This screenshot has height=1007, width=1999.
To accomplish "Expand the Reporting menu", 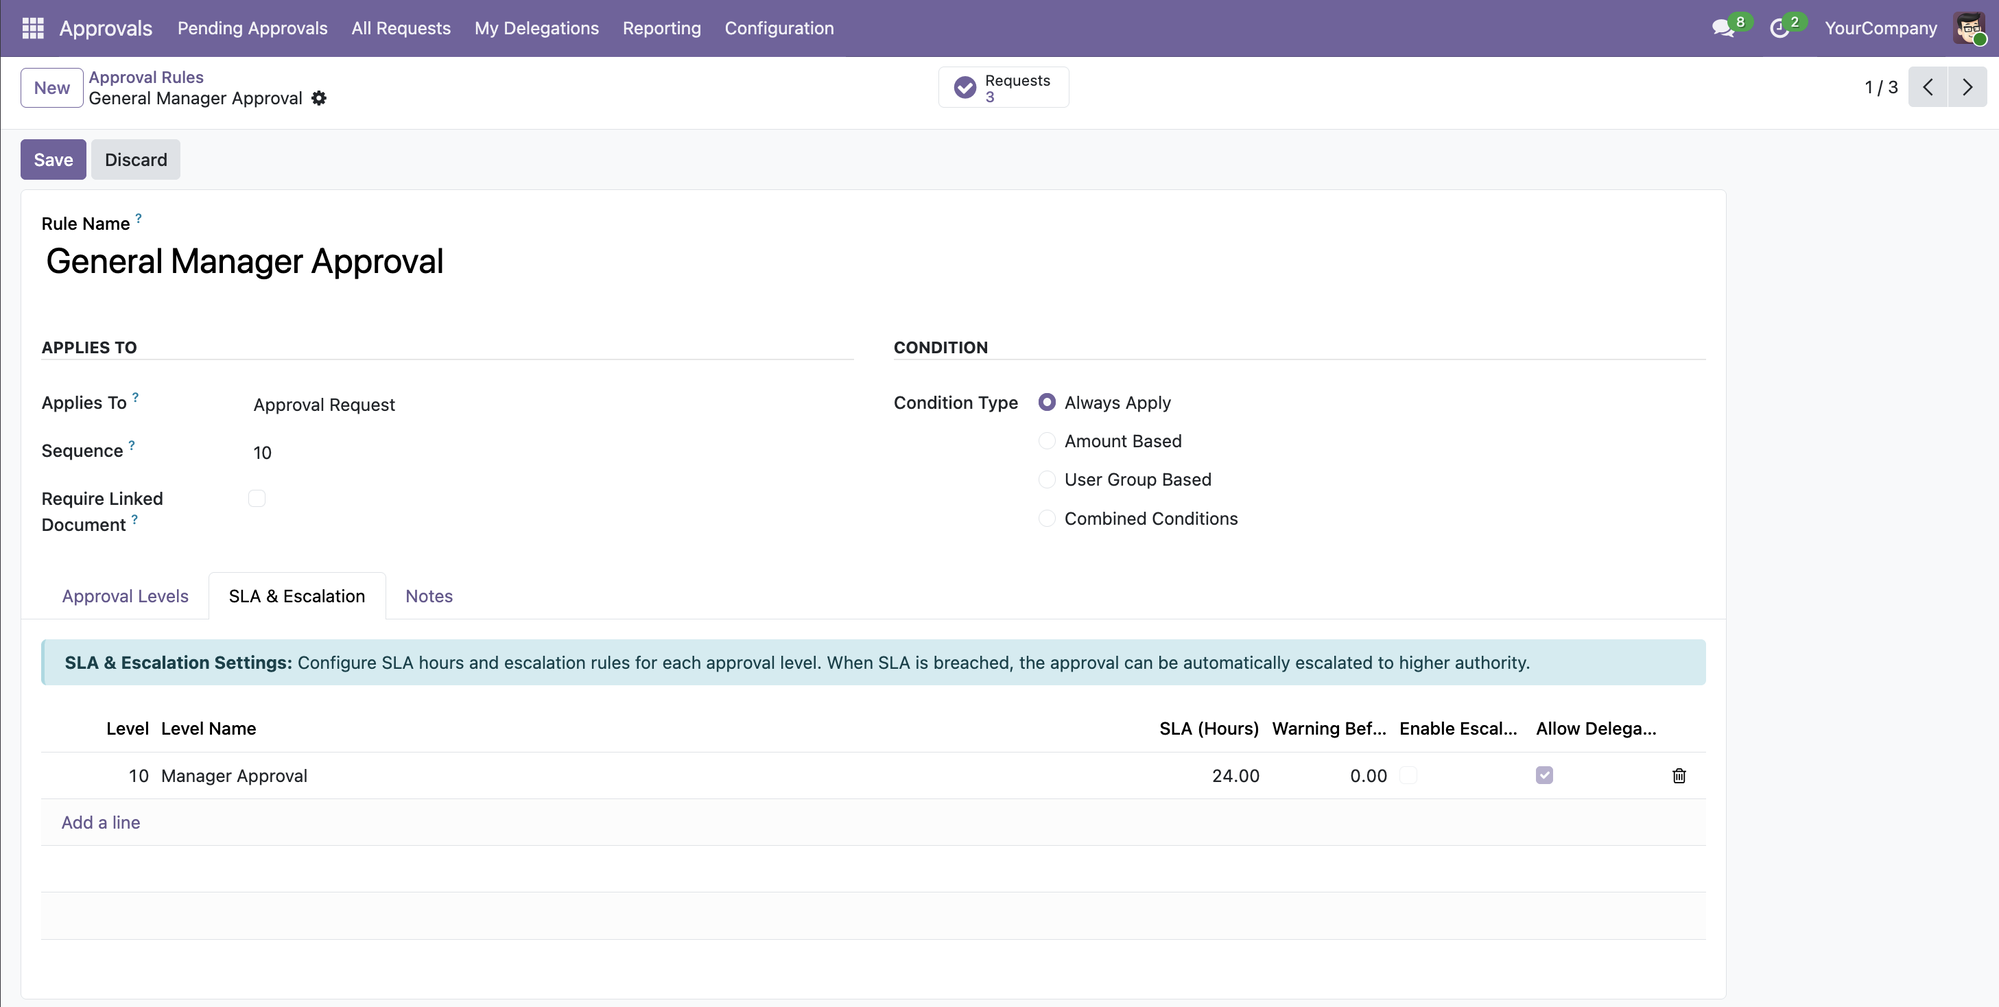I will tap(661, 28).
